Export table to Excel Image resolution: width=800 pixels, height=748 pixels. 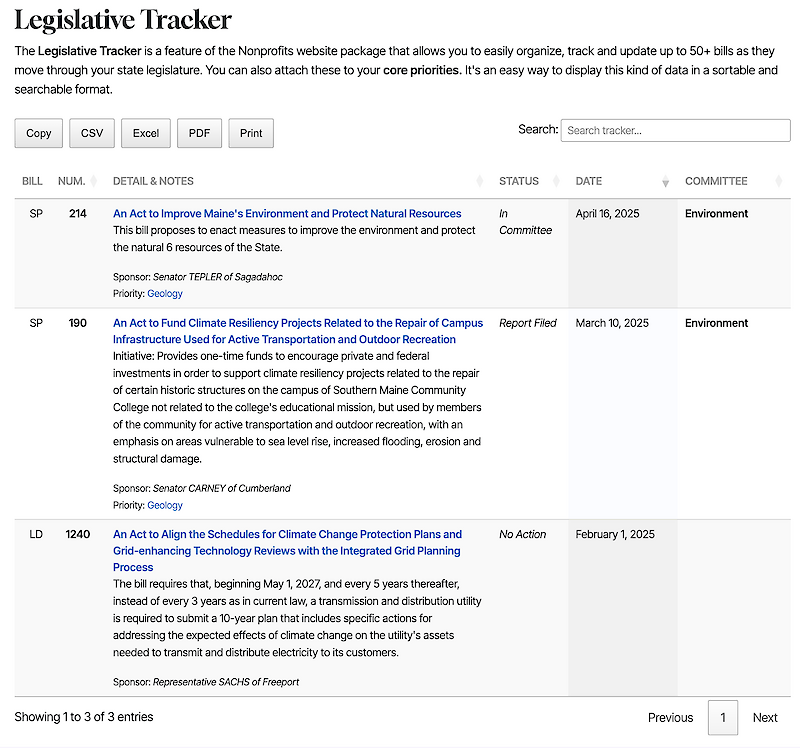pos(146,133)
